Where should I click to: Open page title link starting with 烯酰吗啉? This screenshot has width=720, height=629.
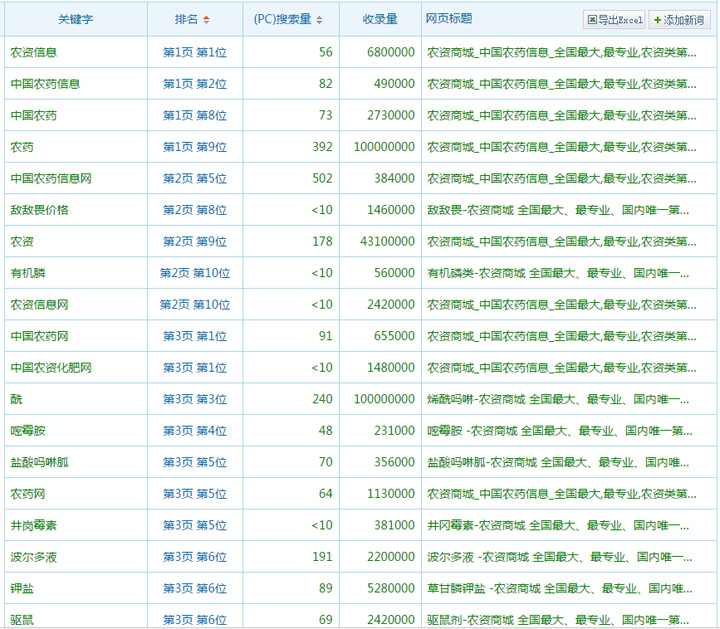click(557, 399)
